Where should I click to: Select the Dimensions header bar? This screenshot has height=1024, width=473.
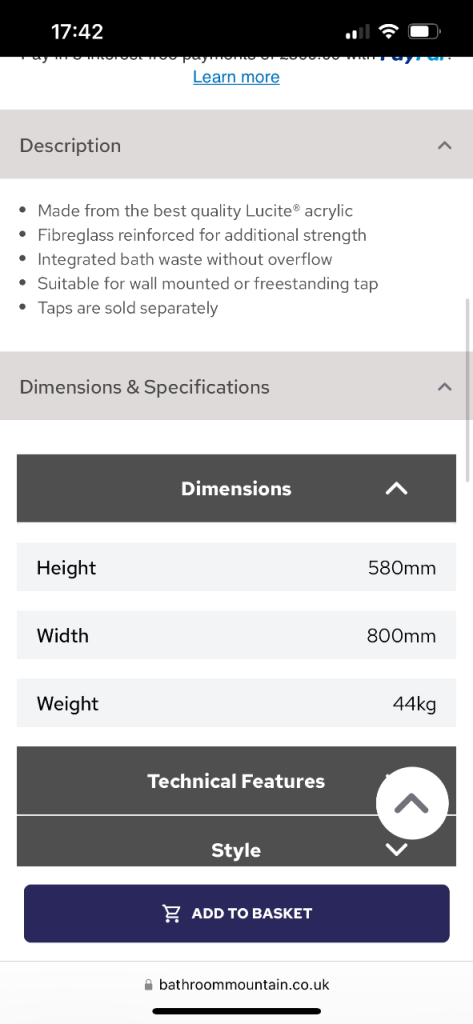[236, 488]
